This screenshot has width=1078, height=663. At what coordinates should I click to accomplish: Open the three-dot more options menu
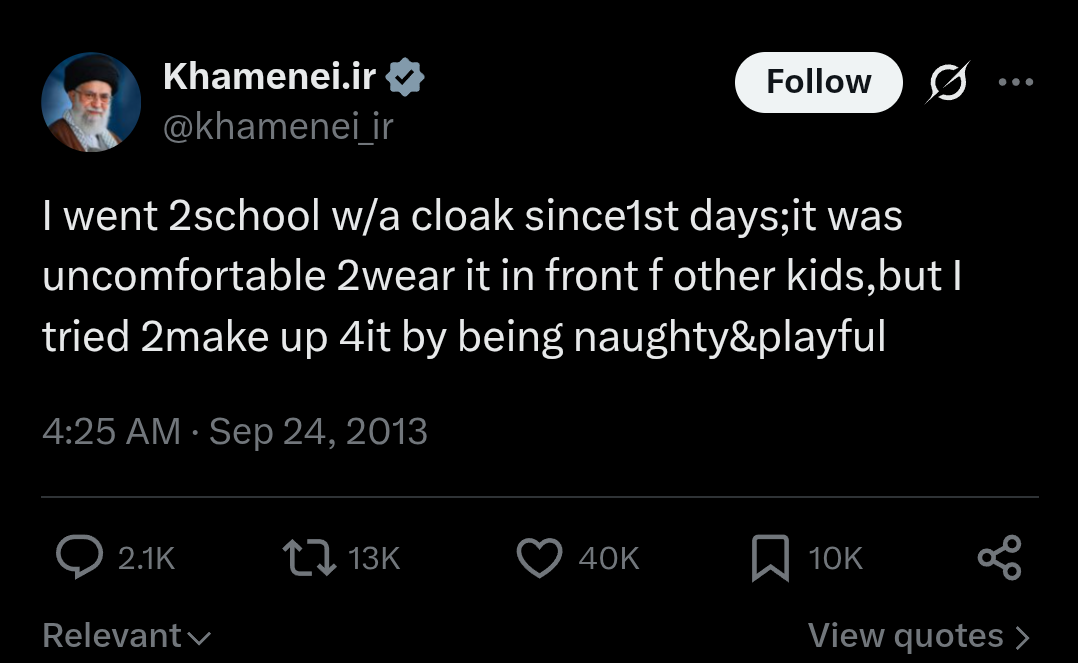[1015, 82]
